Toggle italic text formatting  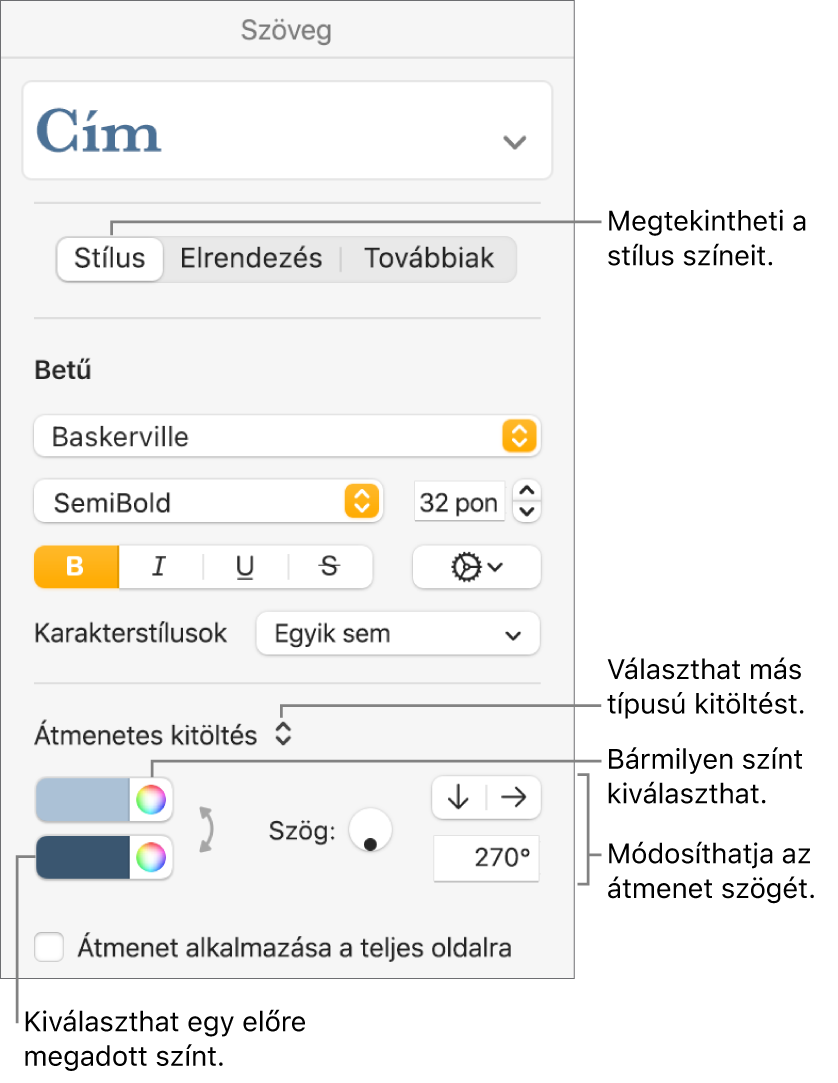pyautogui.click(x=159, y=567)
